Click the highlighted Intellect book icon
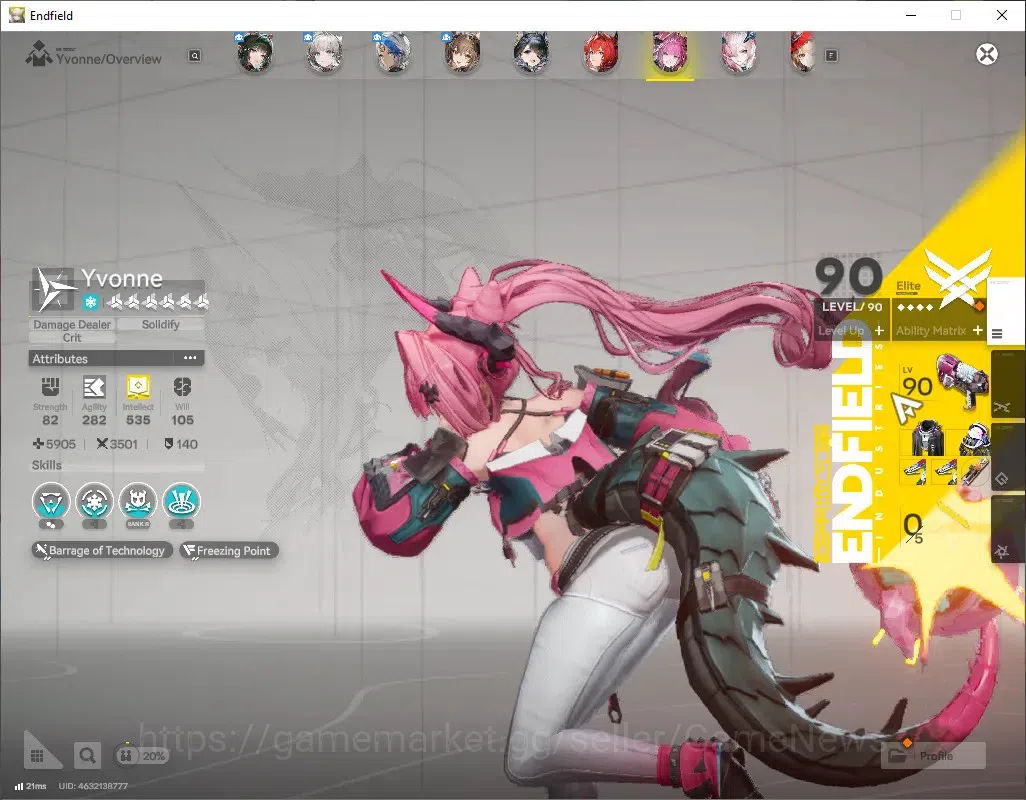Screen dimensions: 1026x800 pos(138,388)
